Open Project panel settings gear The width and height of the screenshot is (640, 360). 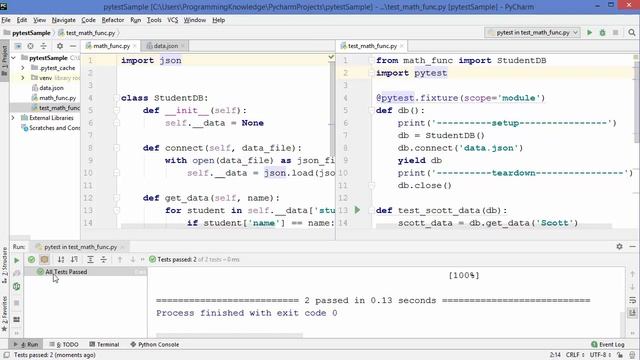60,46
